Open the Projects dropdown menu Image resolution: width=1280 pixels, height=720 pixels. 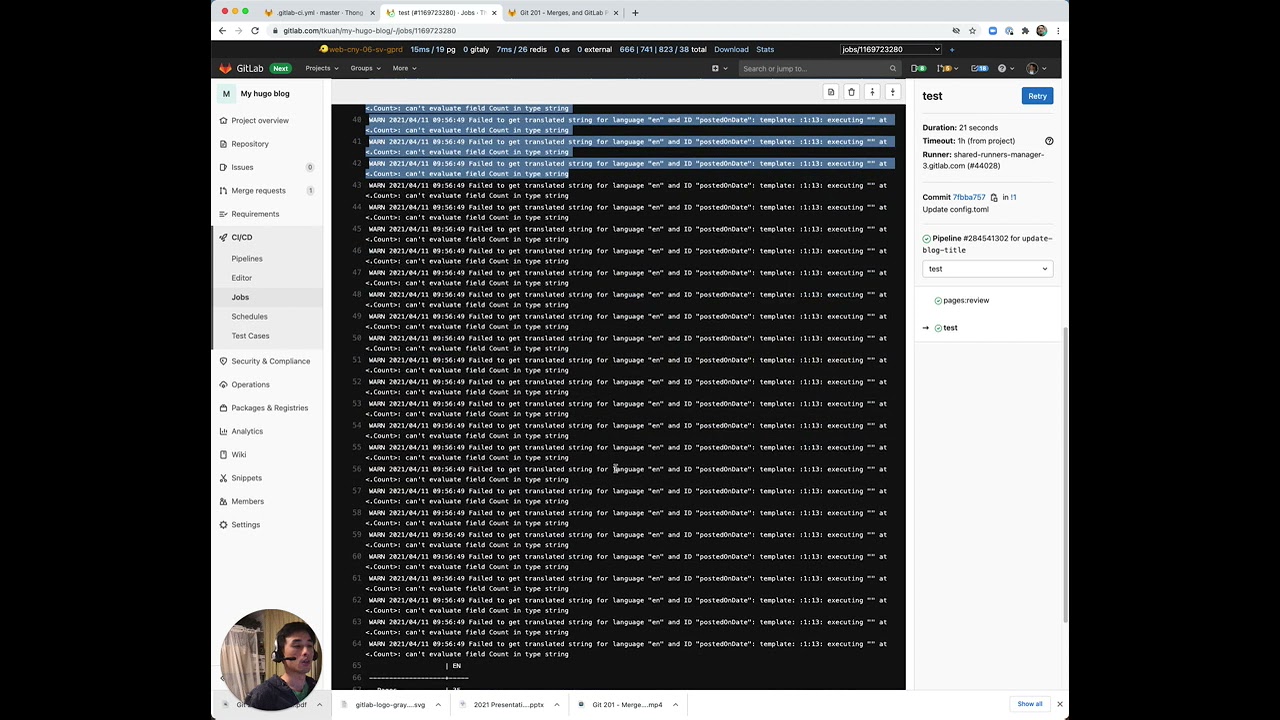pos(322,68)
